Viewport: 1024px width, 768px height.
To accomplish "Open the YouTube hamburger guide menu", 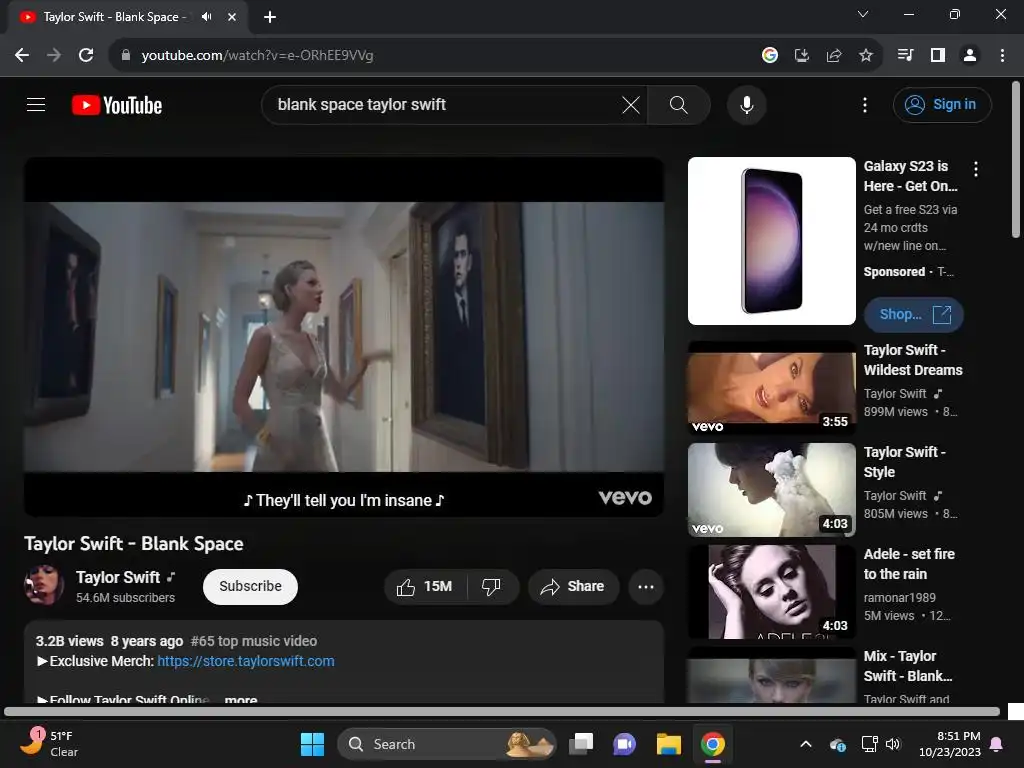I will click(x=36, y=104).
